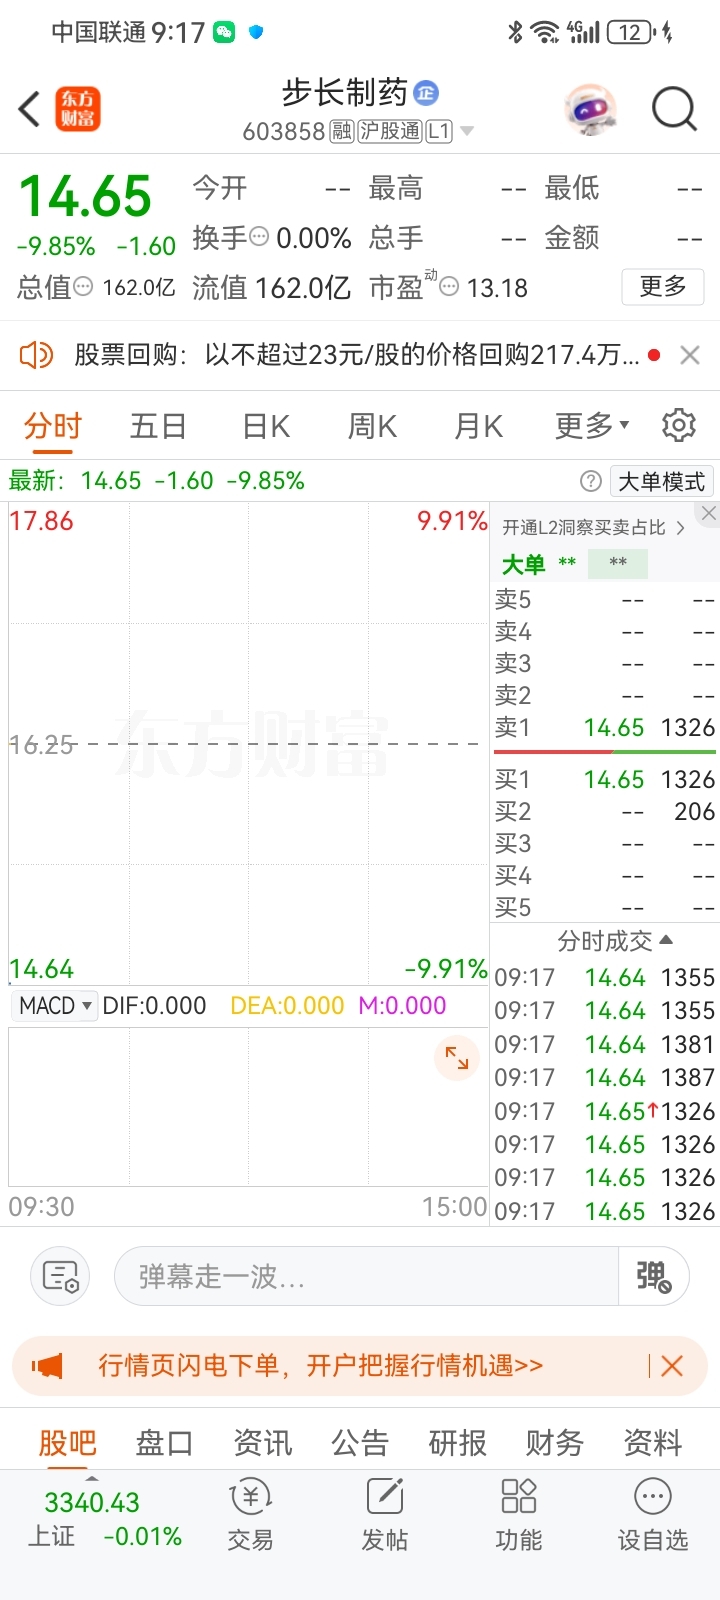Open the search magnifier icon
720x1600 pixels.
[x=674, y=109]
